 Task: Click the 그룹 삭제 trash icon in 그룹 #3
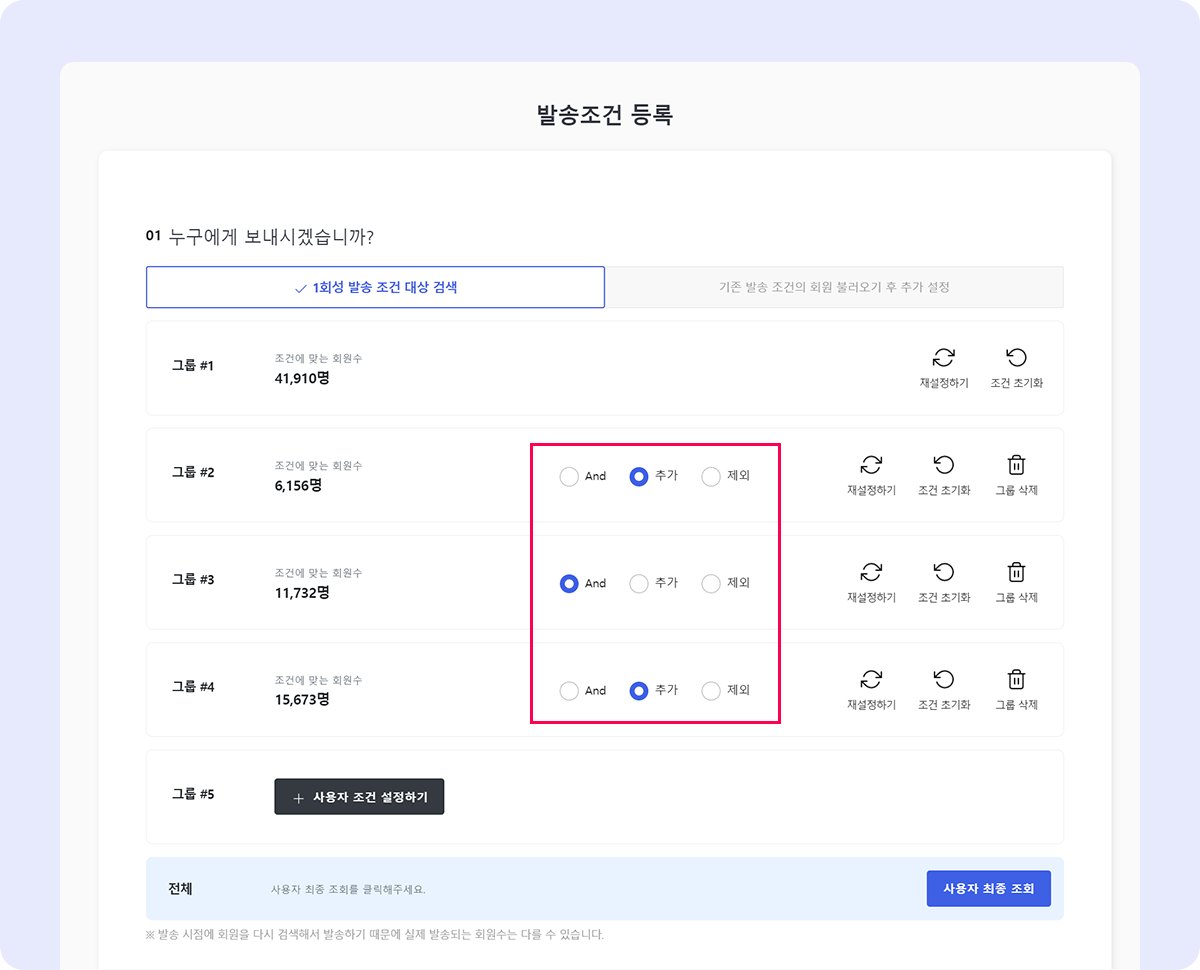(x=1016, y=572)
